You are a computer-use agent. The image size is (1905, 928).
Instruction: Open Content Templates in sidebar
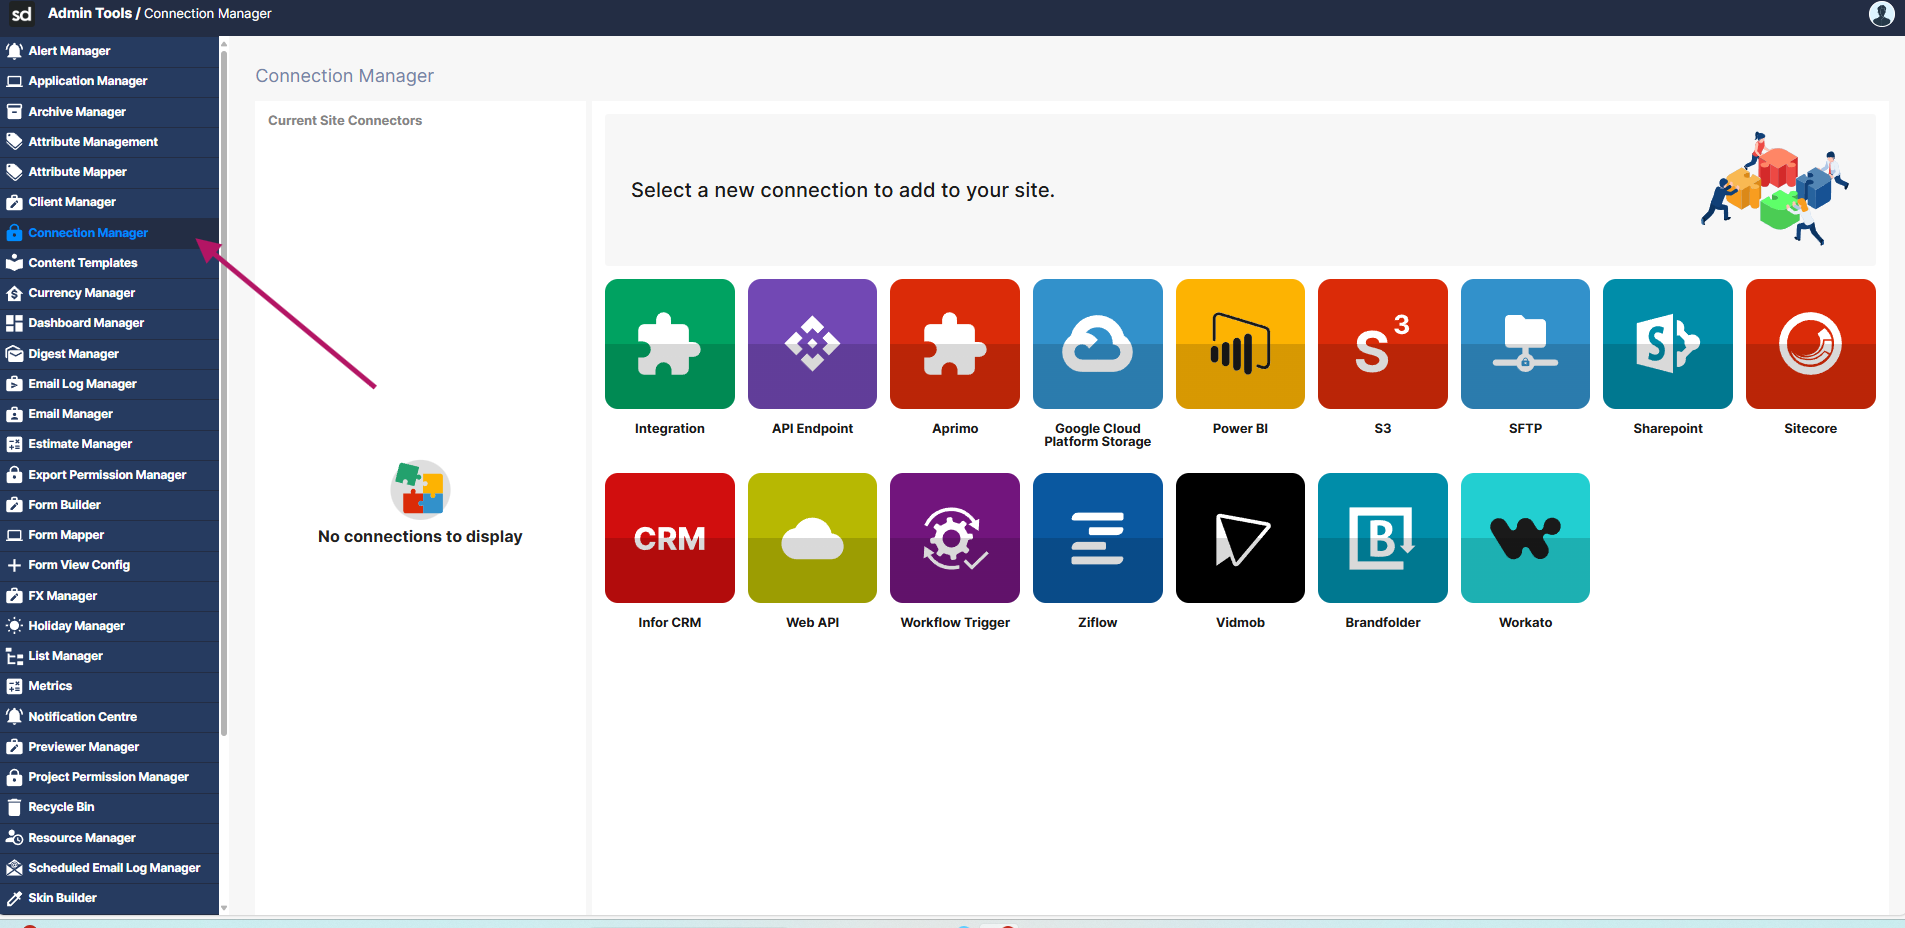coord(109,263)
